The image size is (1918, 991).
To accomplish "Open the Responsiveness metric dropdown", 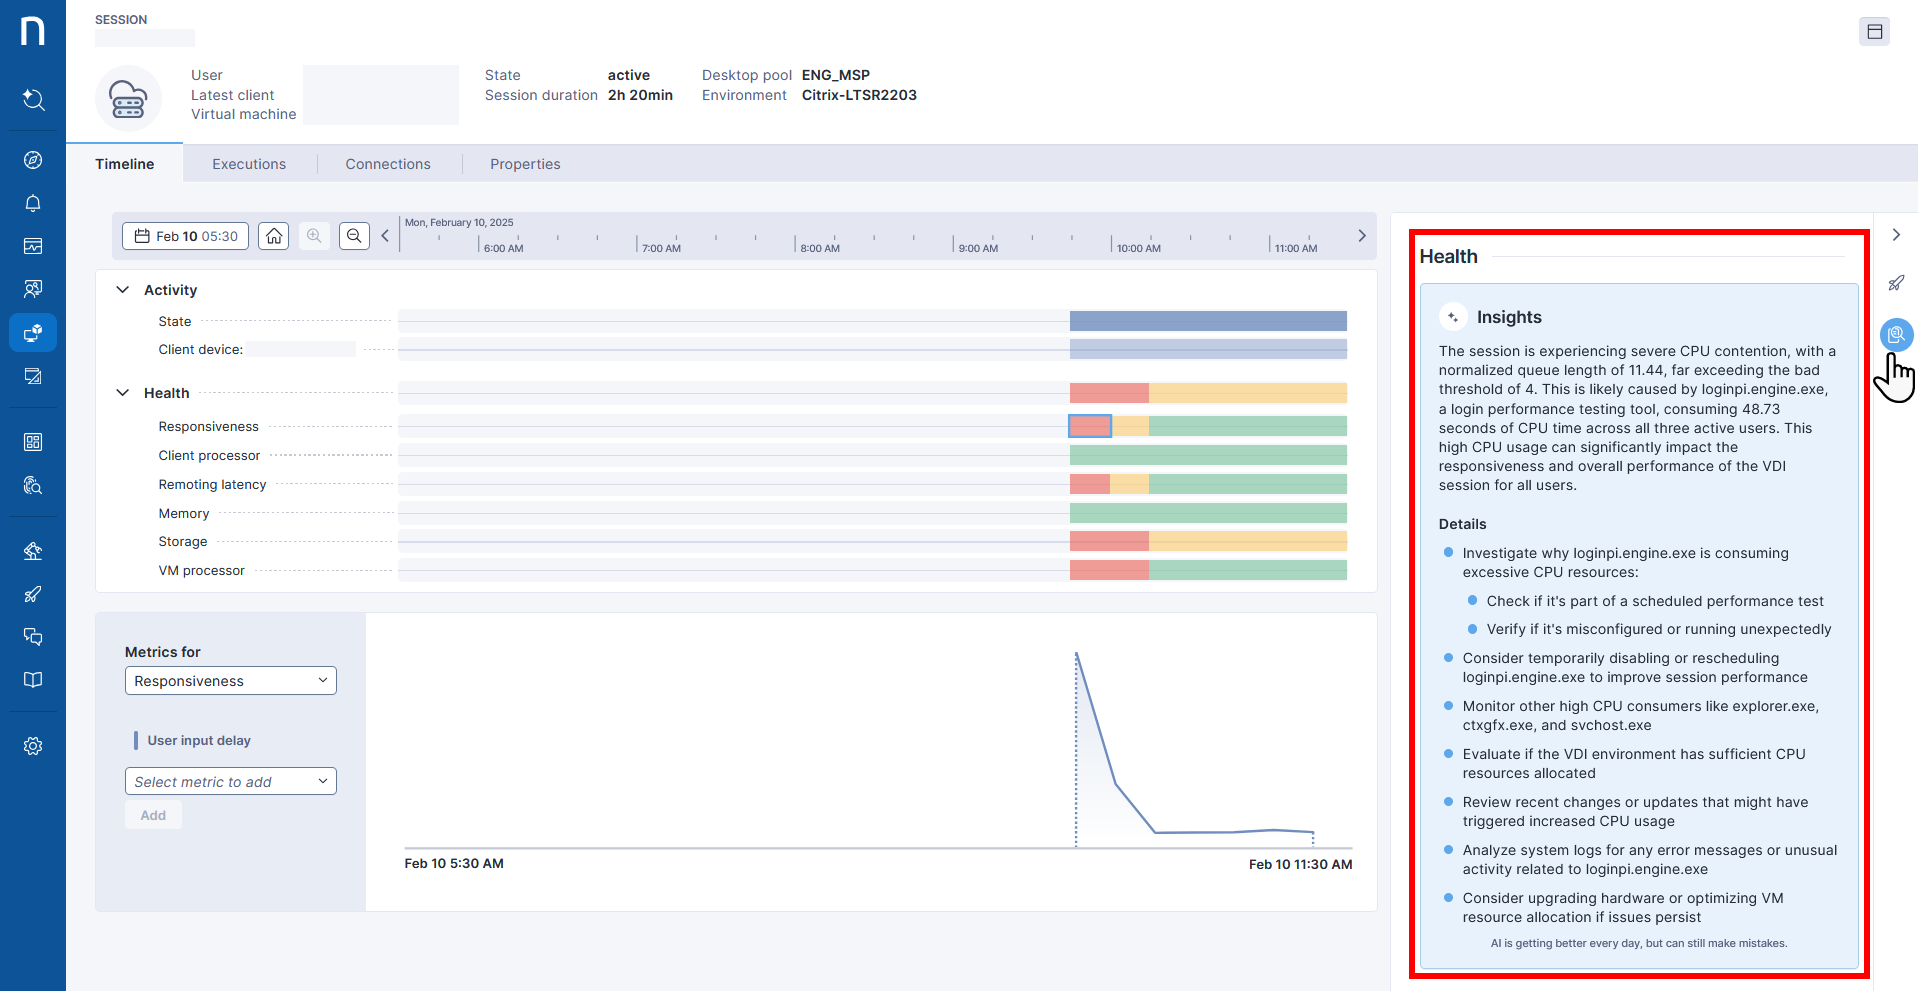I will 230,680.
